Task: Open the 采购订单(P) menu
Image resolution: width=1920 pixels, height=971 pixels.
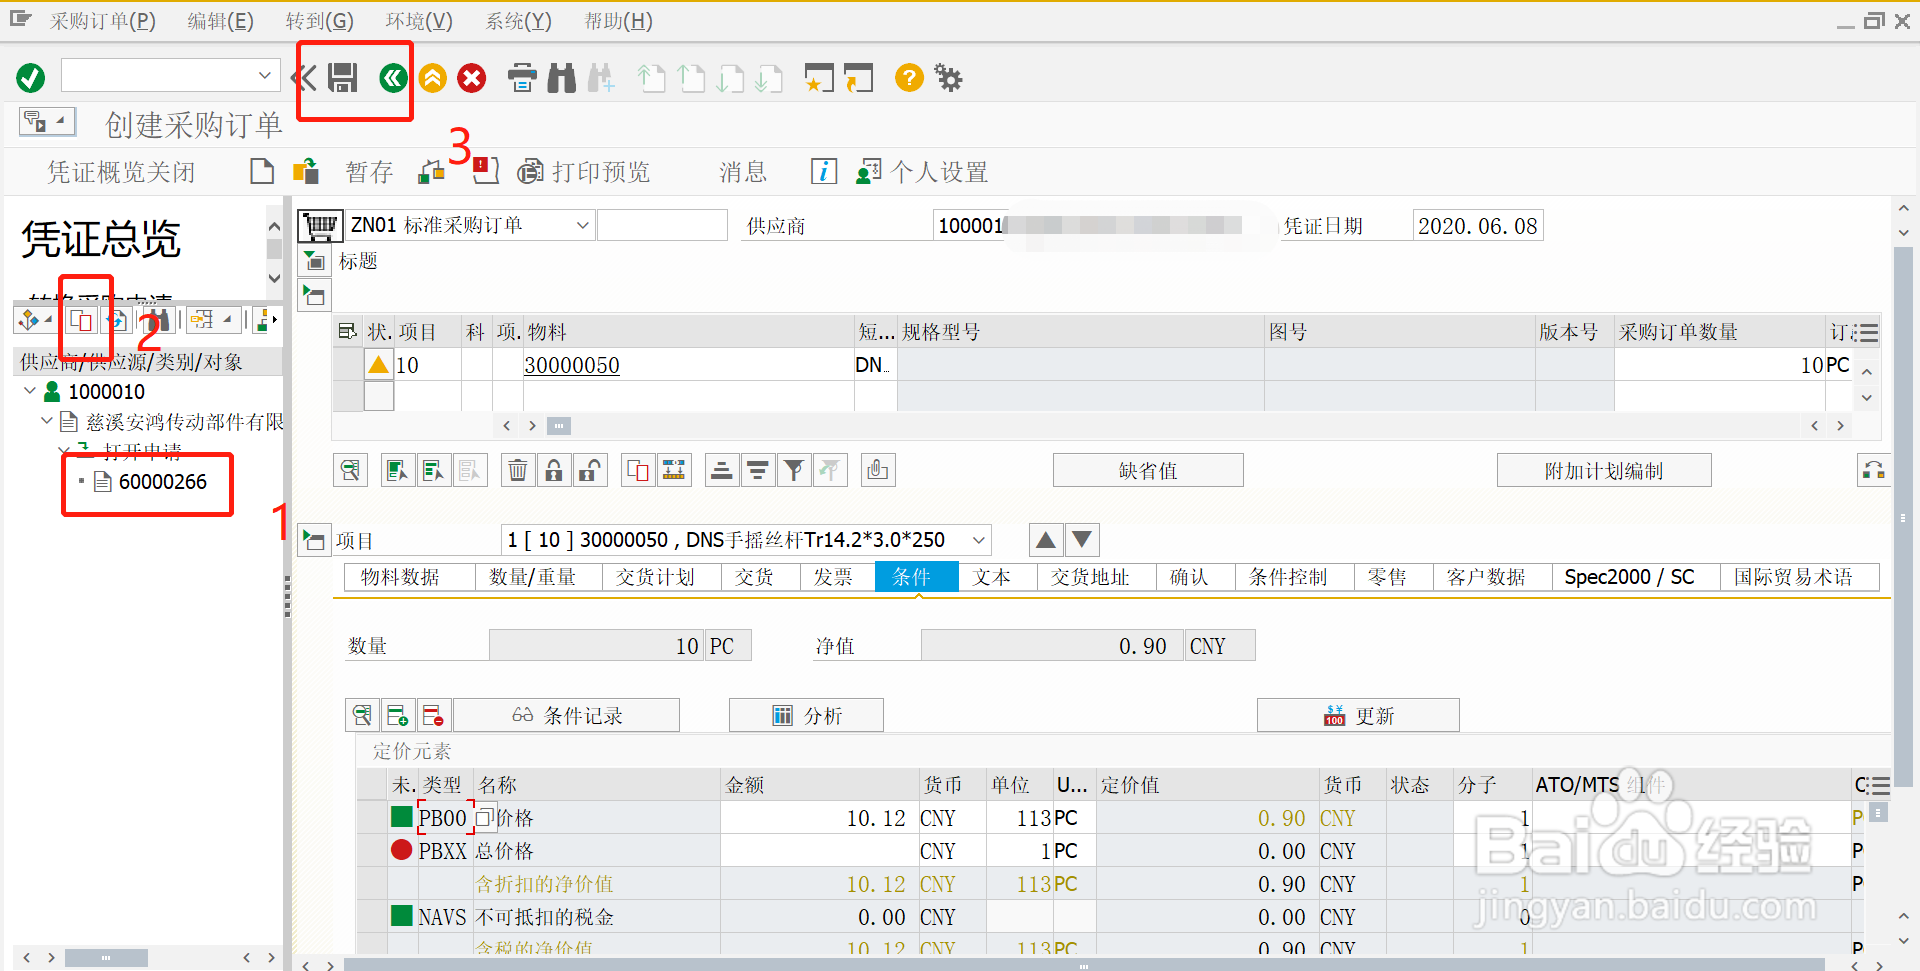Action: (103, 21)
